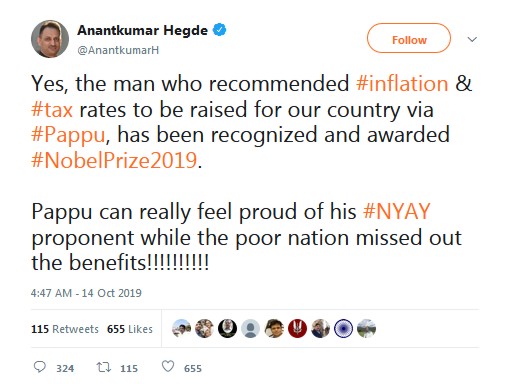Open the red emblem liker avatar
507x384 pixels.
tap(297, 328)
